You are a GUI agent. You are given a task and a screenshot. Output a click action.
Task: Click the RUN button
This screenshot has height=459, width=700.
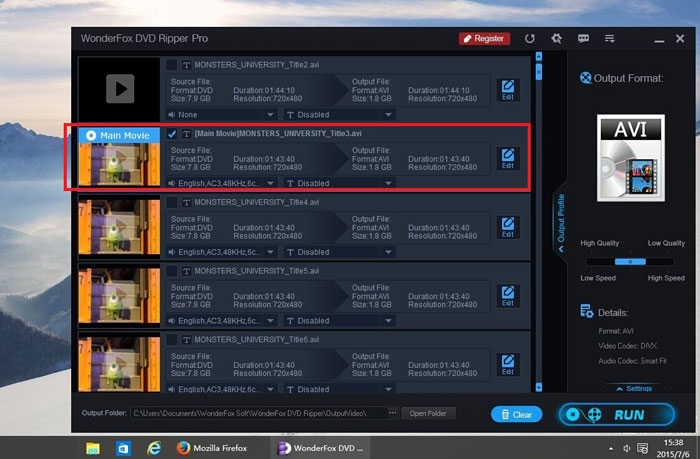pos(617,415)
